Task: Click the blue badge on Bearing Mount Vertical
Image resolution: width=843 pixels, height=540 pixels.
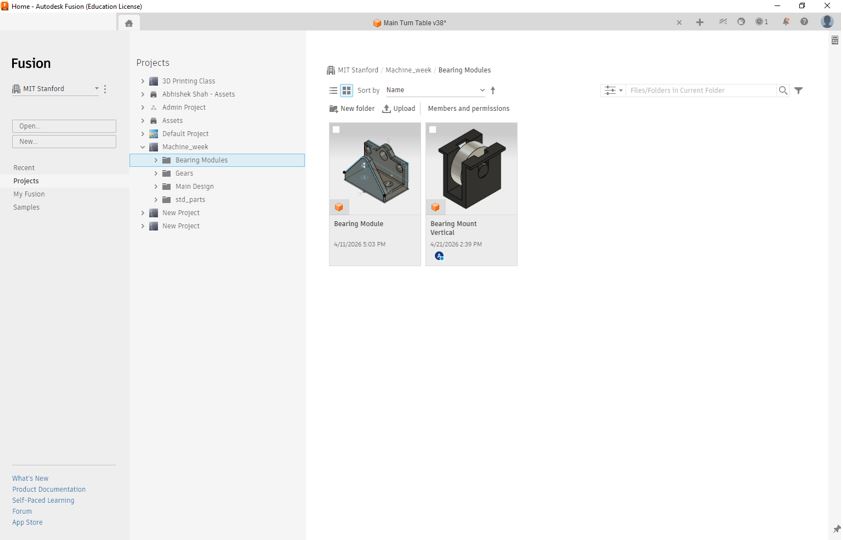Action: (439, 256)
